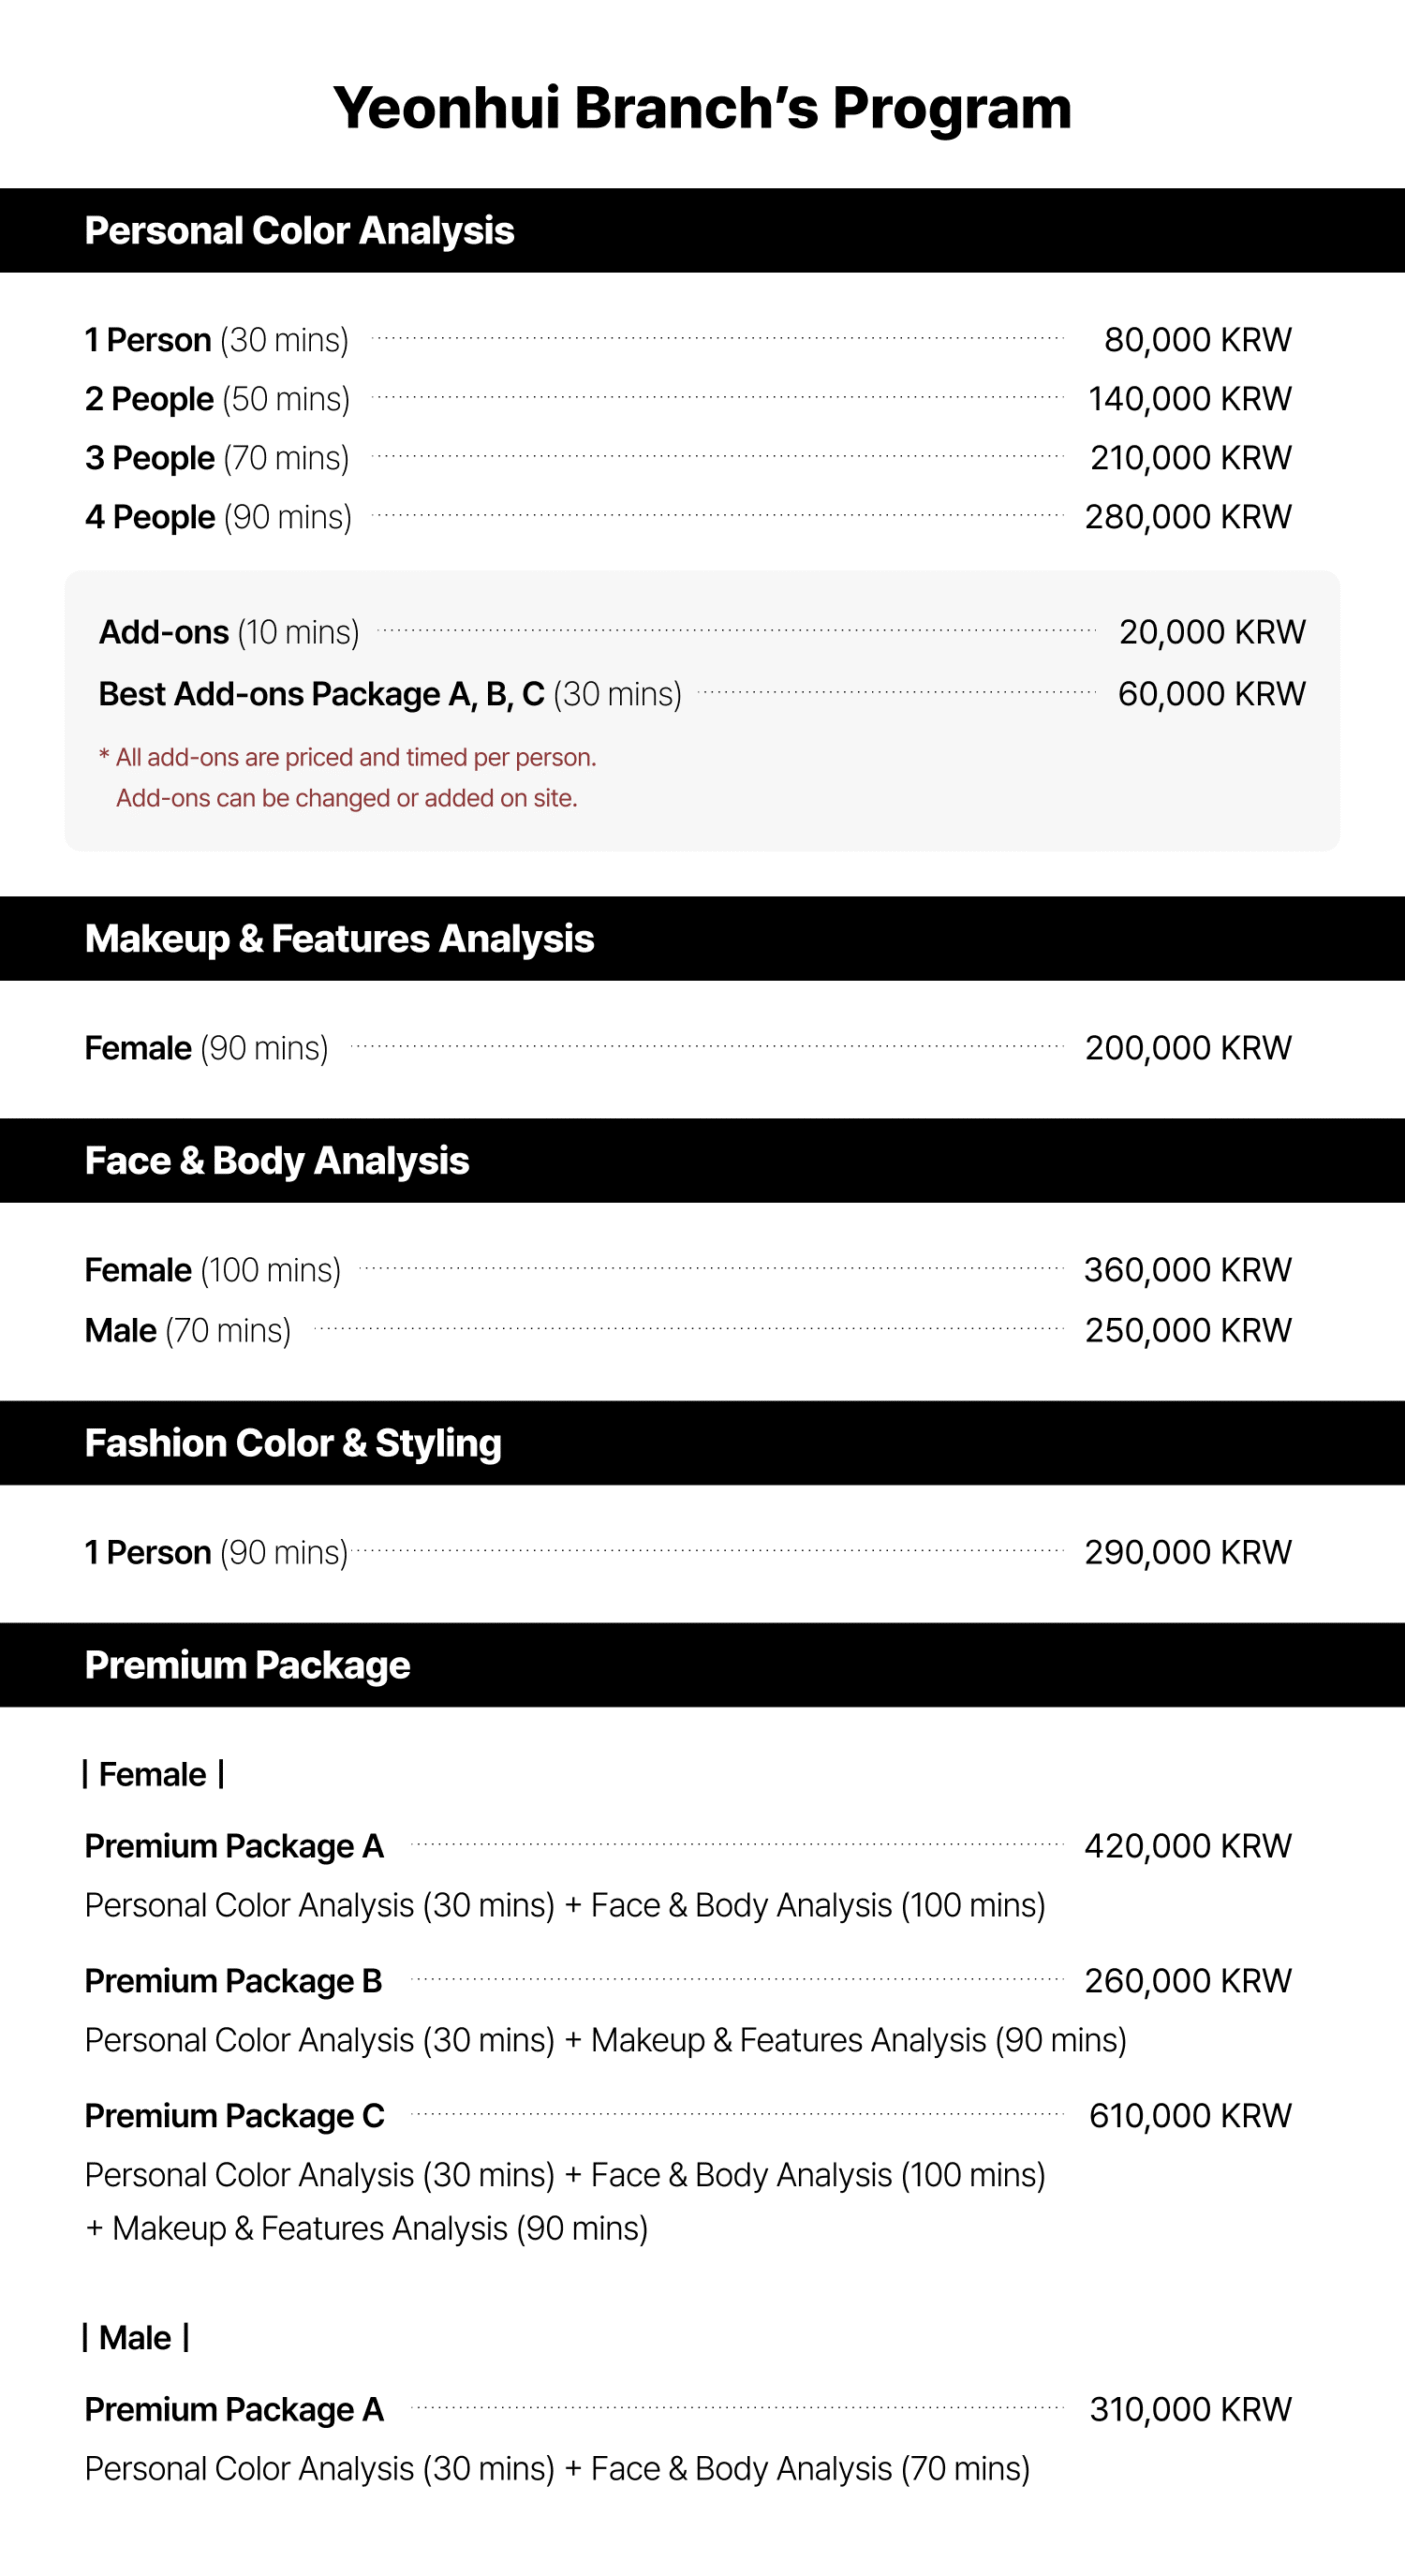Click the 610,000 KRW Premium Package C price
Screen dimensions: 1405x2560
click(x=1190, y=2116)
